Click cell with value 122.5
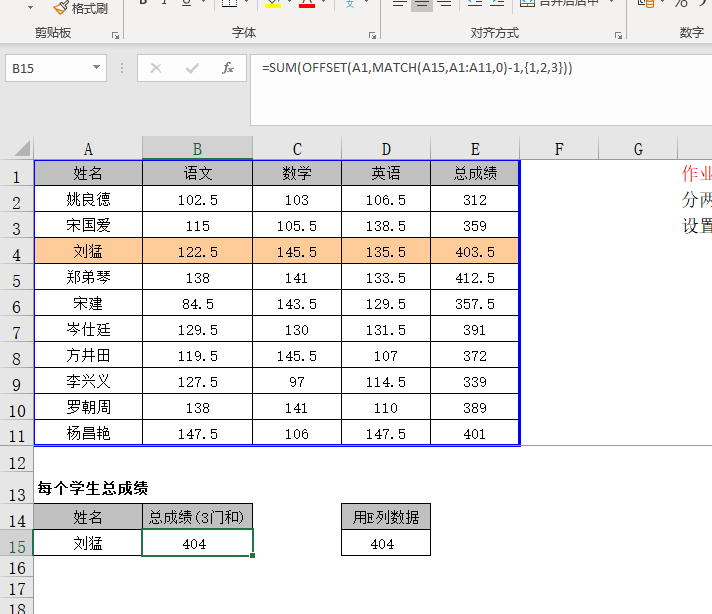The height and width of the screenshot is (614, 712). [x=198, y=252]
